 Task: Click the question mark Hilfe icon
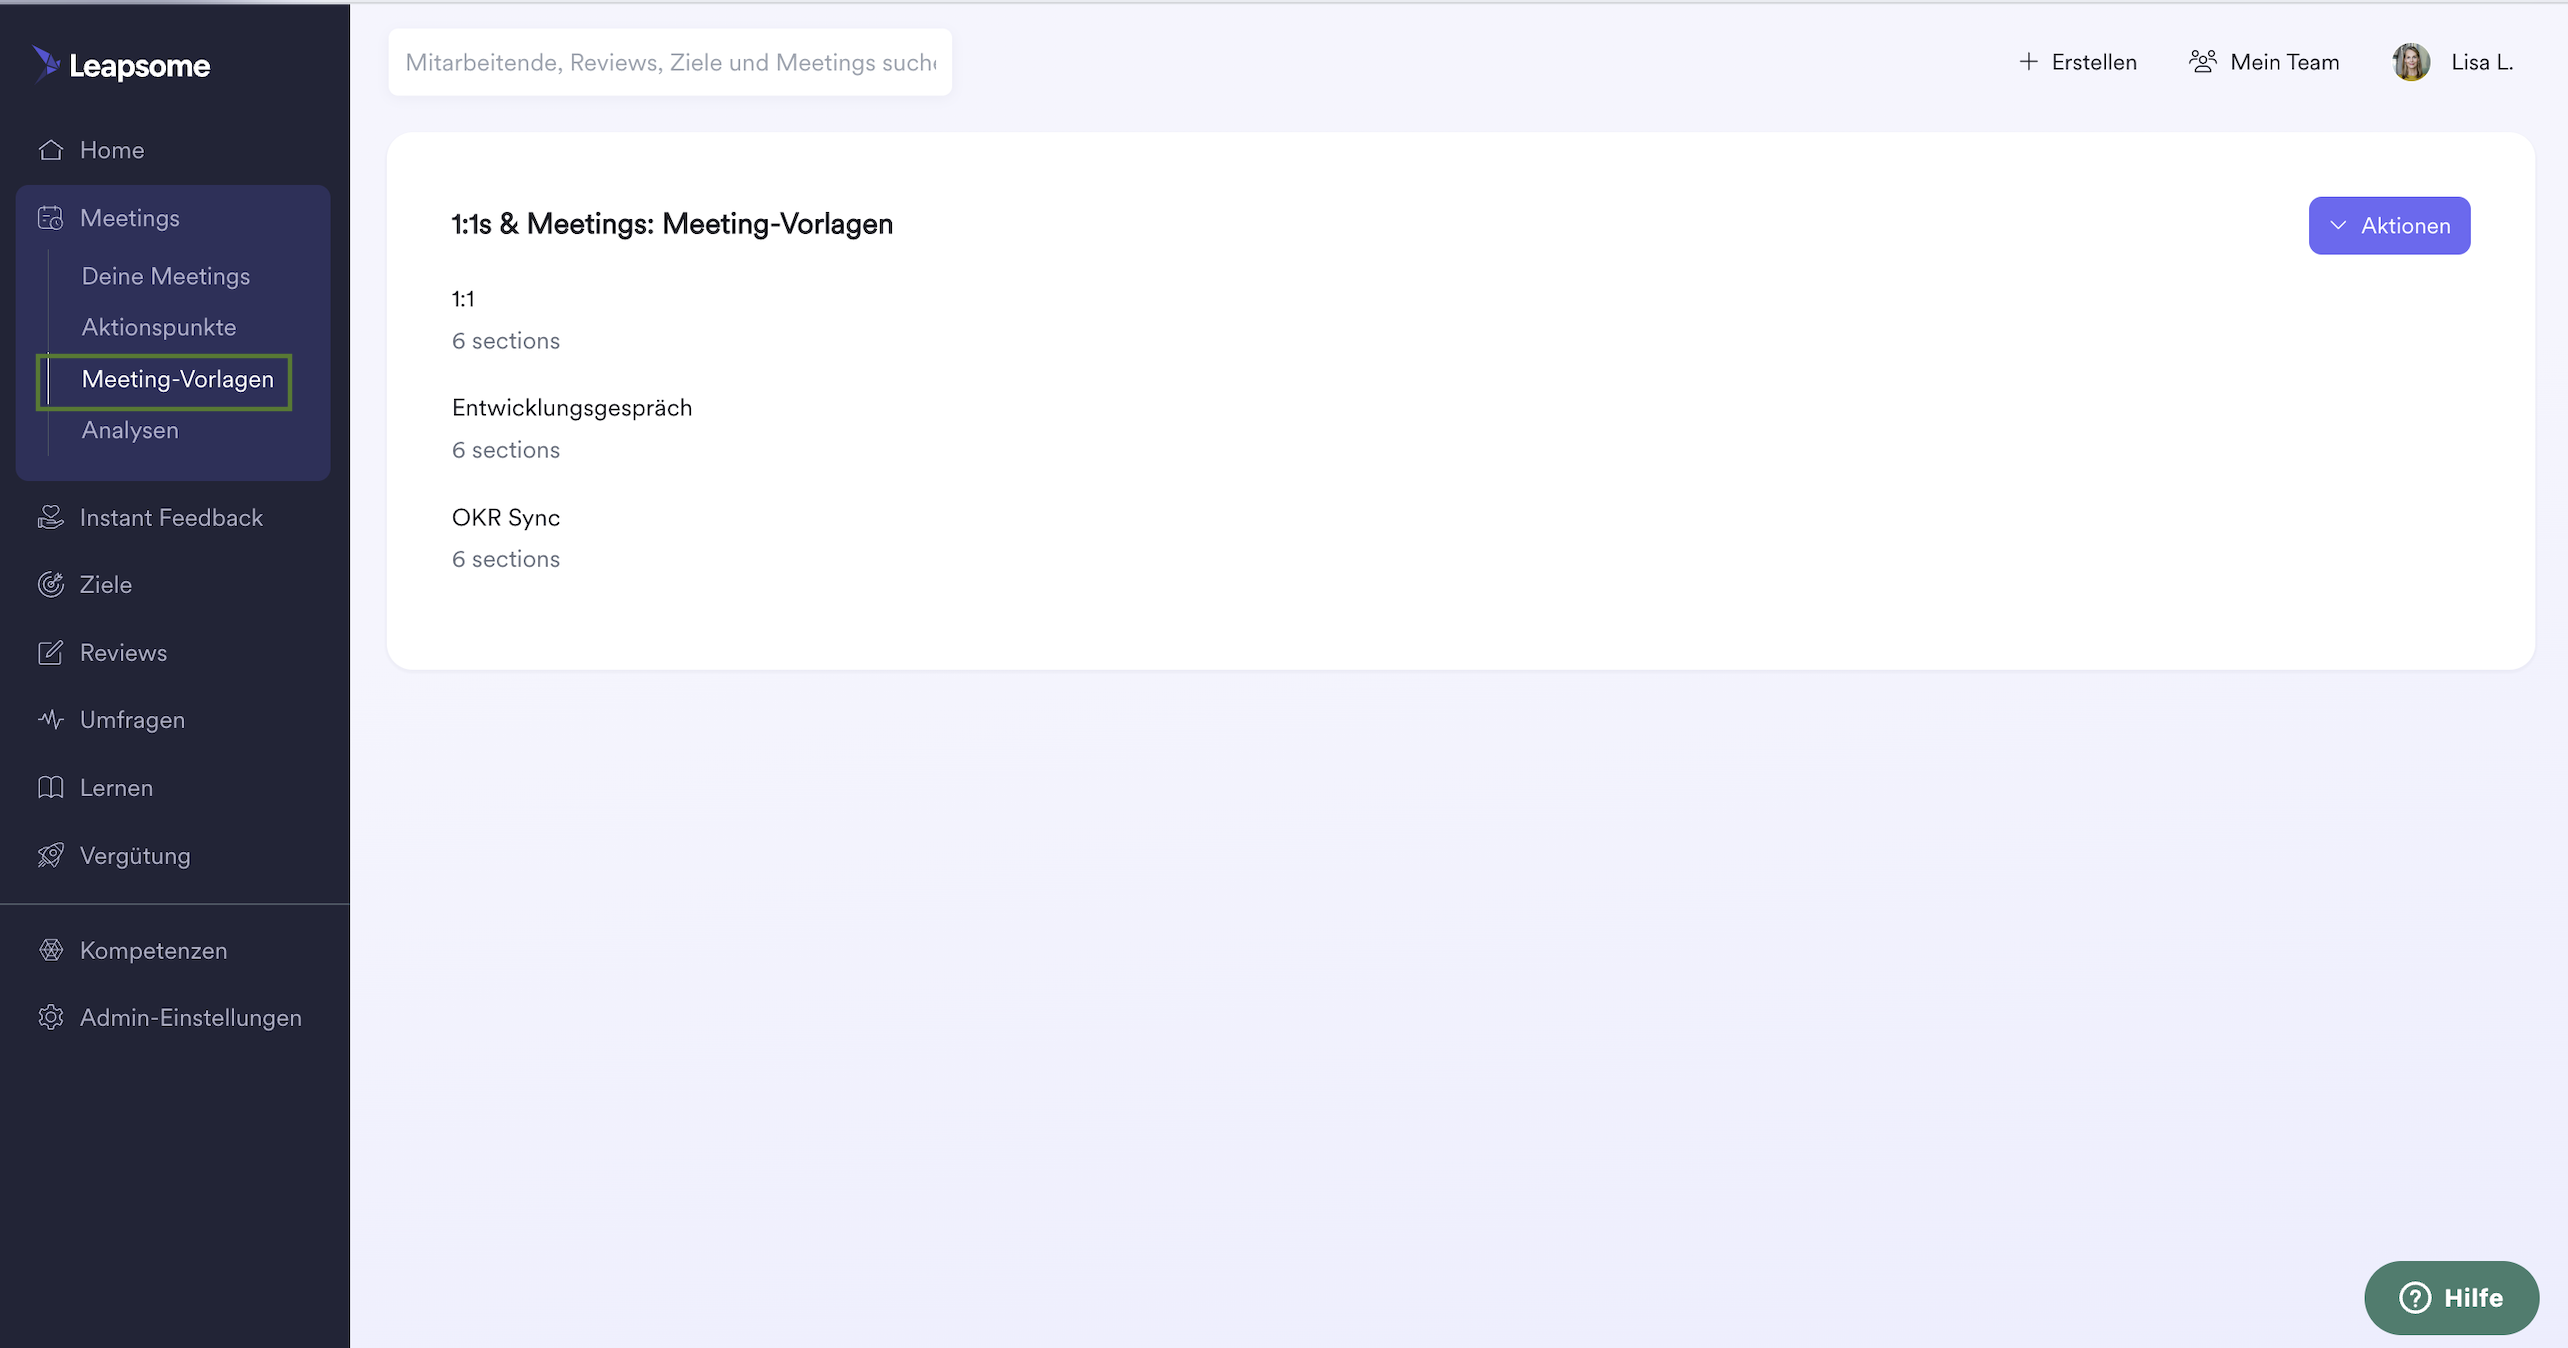[x=2415, y=1297]
